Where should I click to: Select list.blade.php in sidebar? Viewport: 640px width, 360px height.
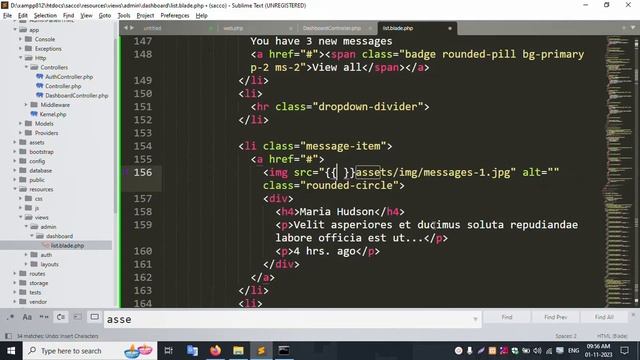(x=67, y=245)
